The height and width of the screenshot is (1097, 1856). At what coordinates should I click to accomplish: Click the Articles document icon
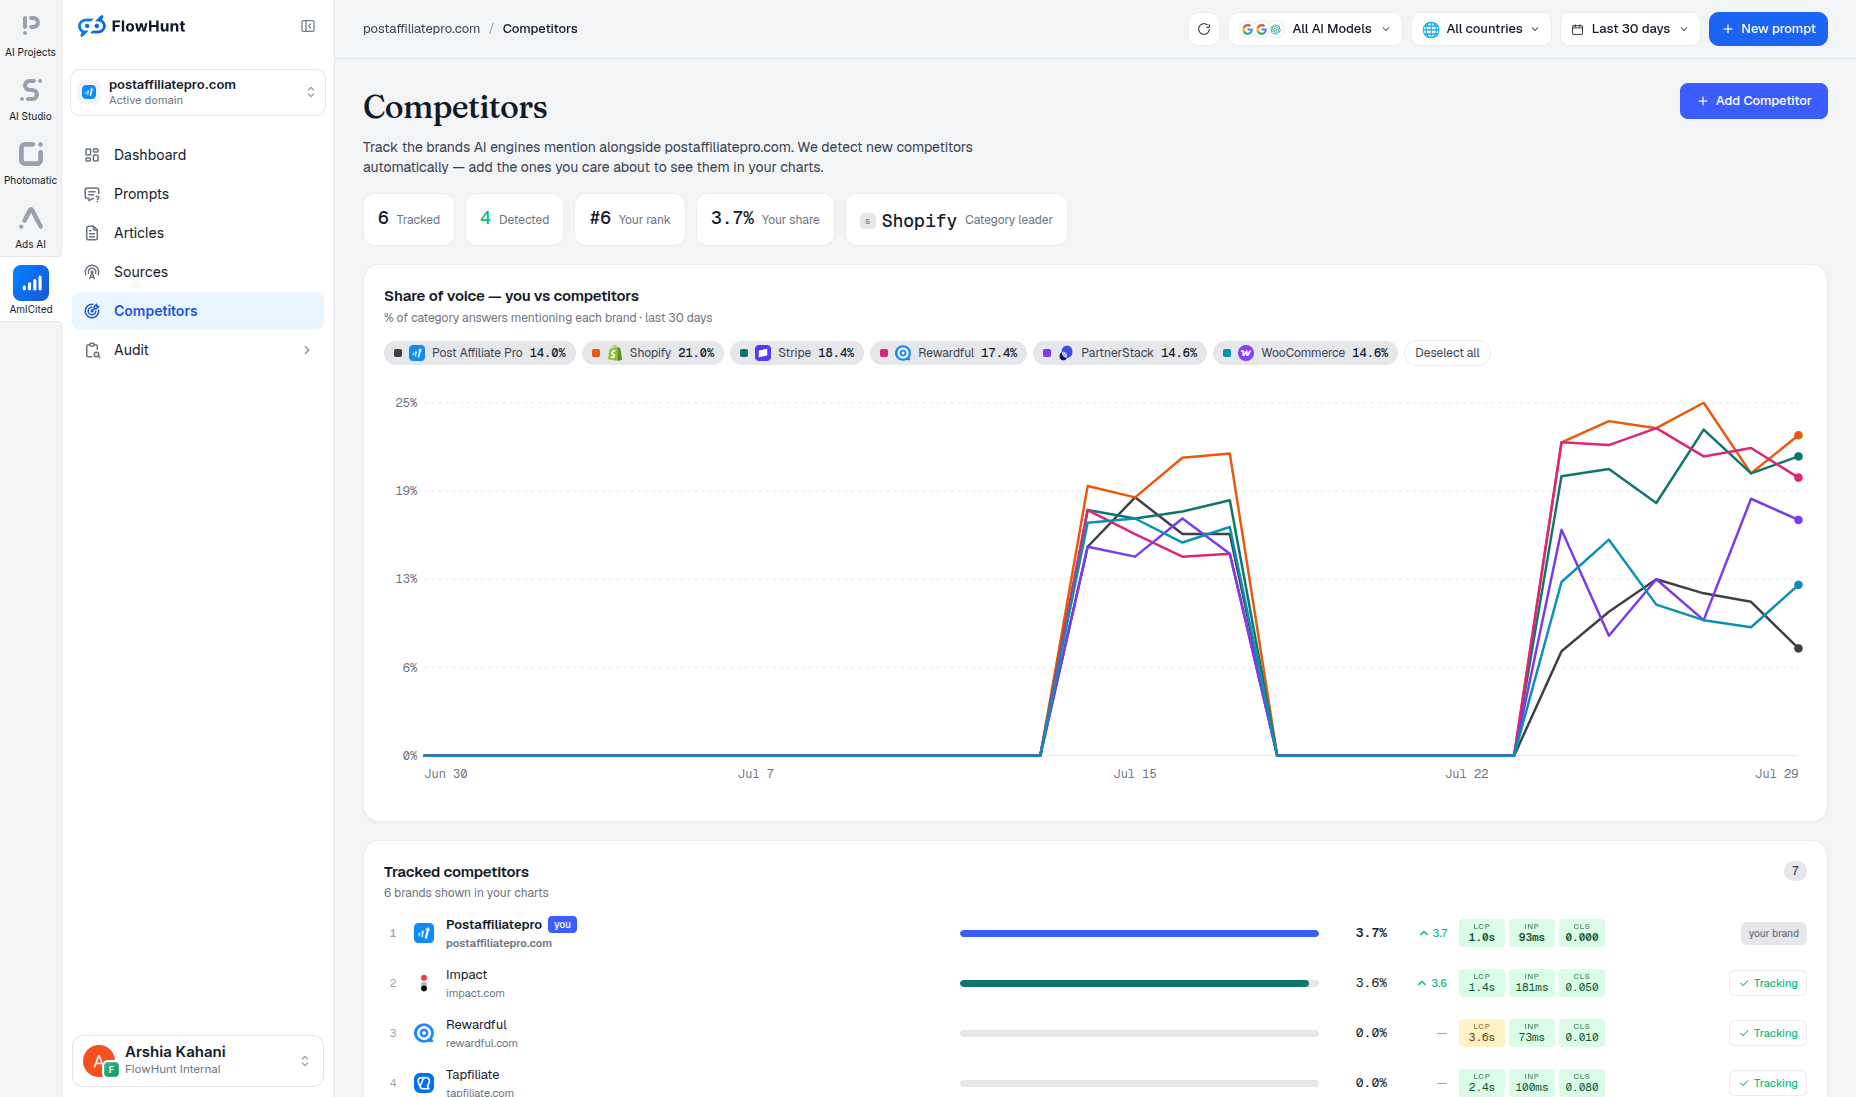(x=92, y=233)
